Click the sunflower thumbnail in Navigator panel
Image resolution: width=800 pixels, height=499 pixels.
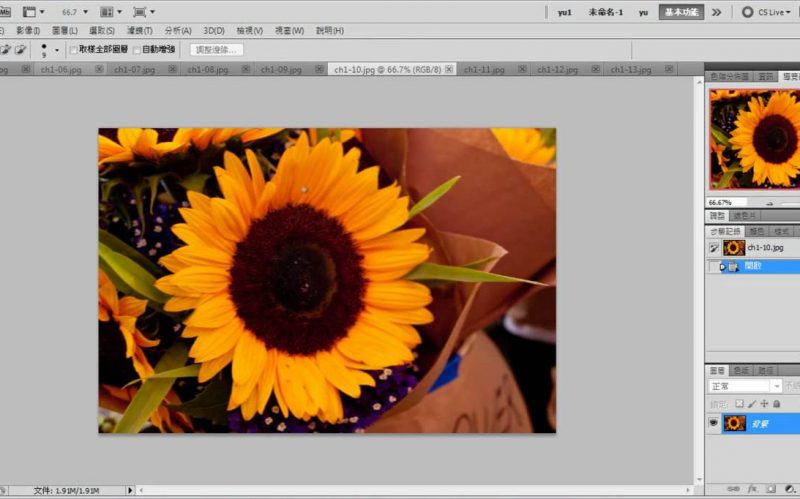coord(757,138)
